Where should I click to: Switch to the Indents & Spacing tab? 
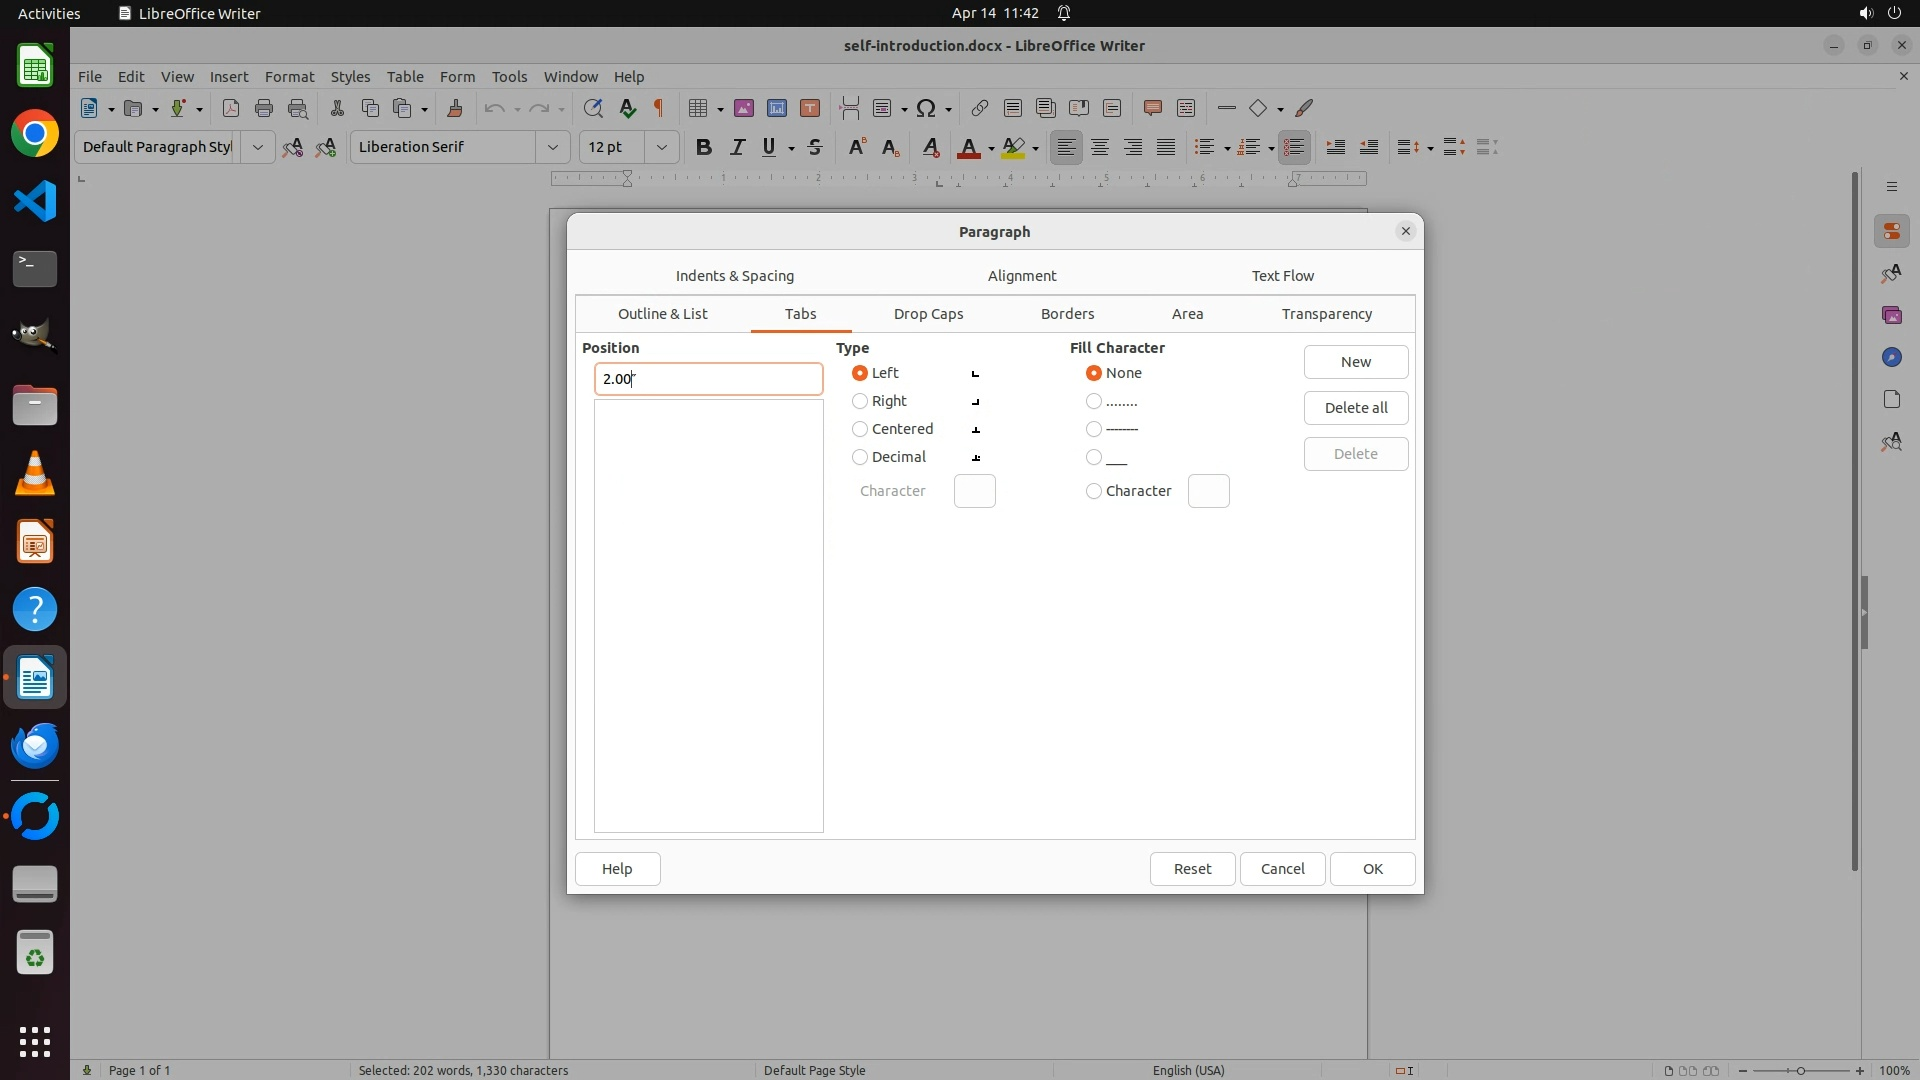[735, 276]
